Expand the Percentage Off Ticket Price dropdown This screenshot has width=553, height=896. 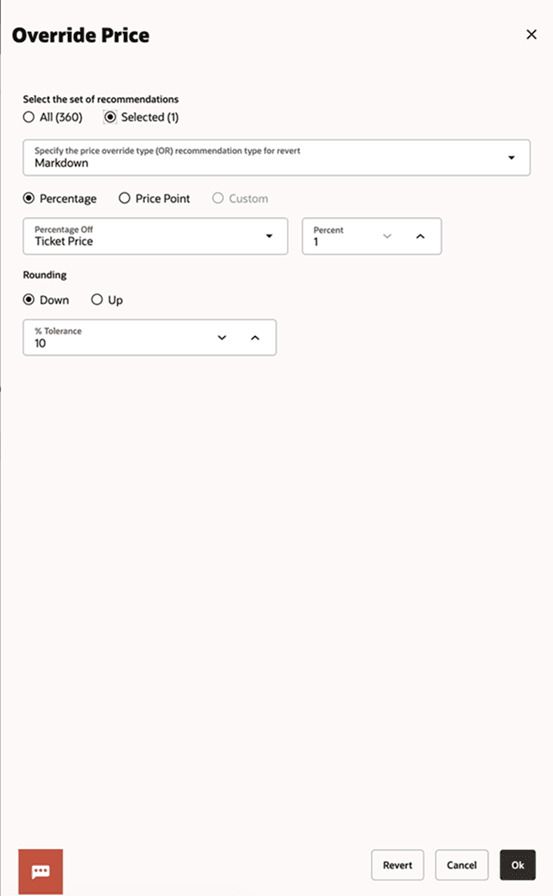[x=155, y=236]
